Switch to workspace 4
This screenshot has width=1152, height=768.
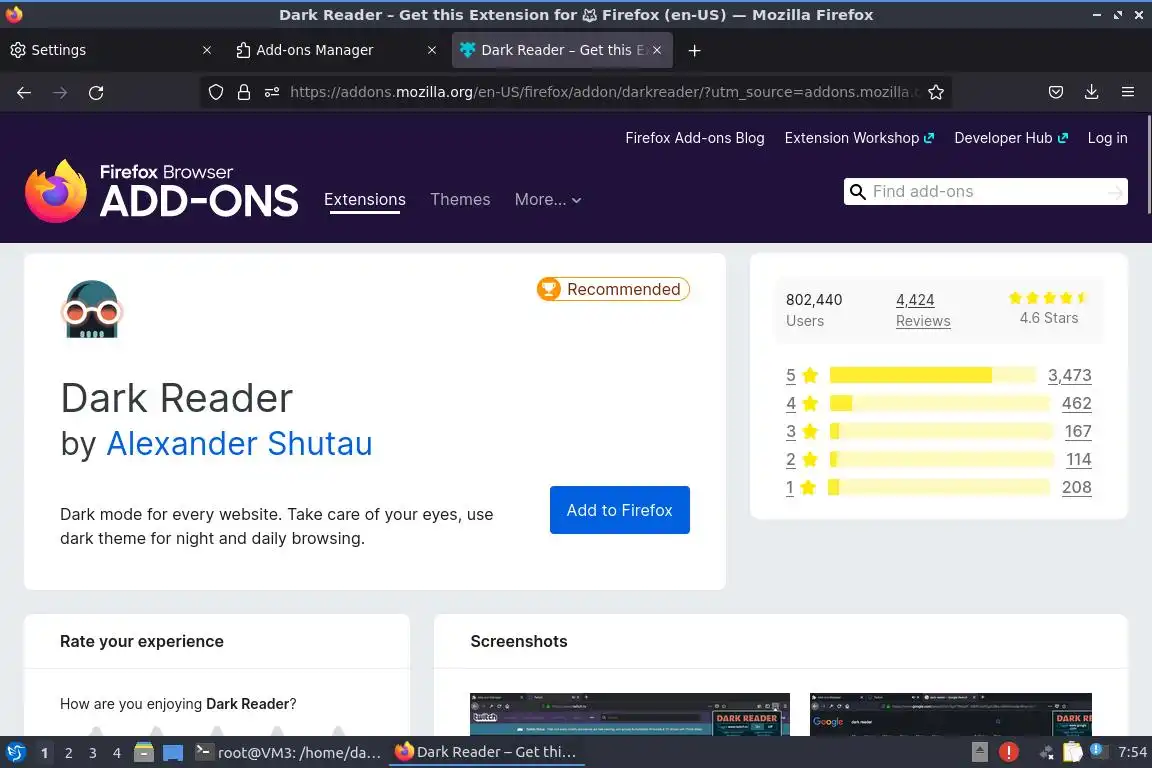[117, 753]
